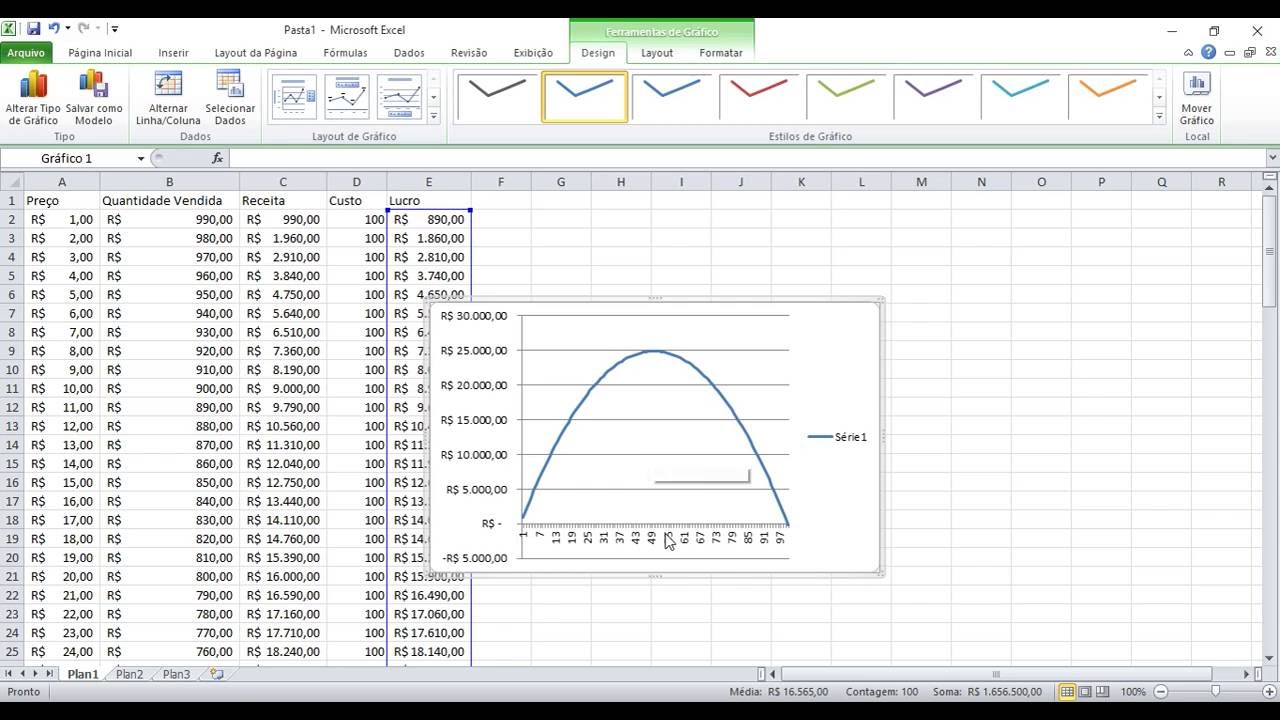
Task: Minimize the ribbon with the caret icon
Action: pos(1188,53)
